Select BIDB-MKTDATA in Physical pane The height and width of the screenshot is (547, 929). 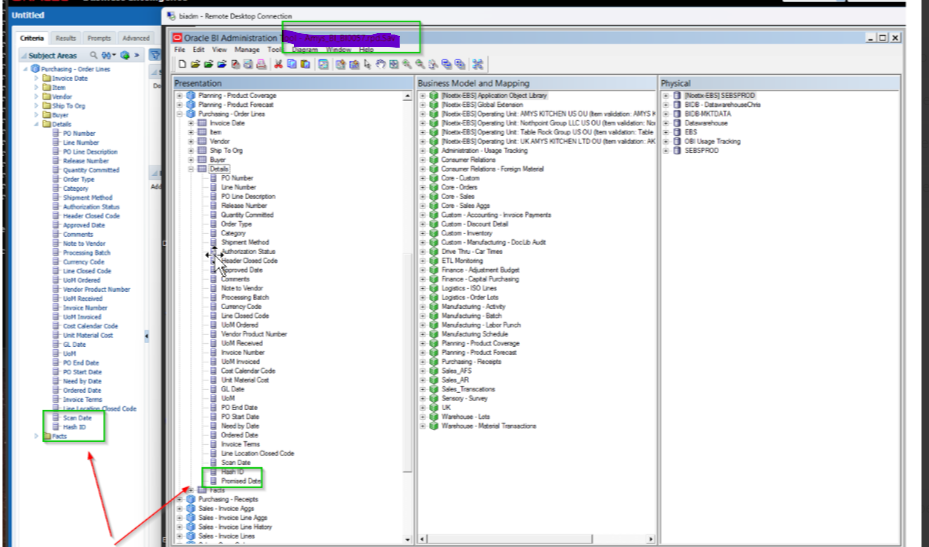point(707,114)
